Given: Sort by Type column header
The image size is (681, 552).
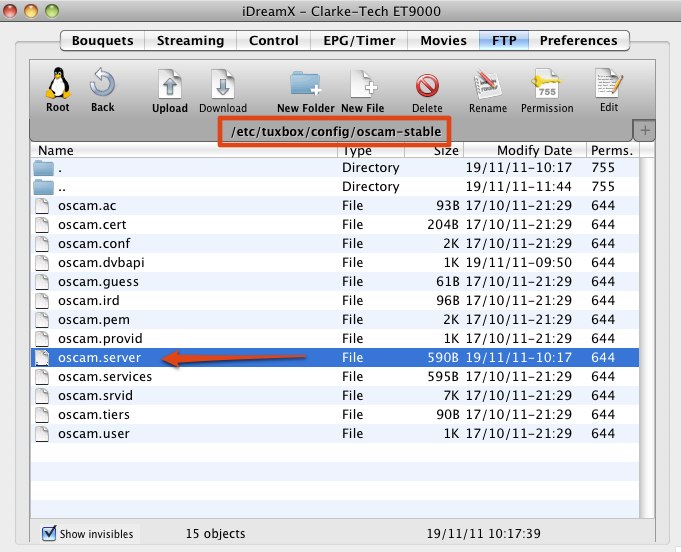Looking at the screenshot, I should tap(371, 150).
